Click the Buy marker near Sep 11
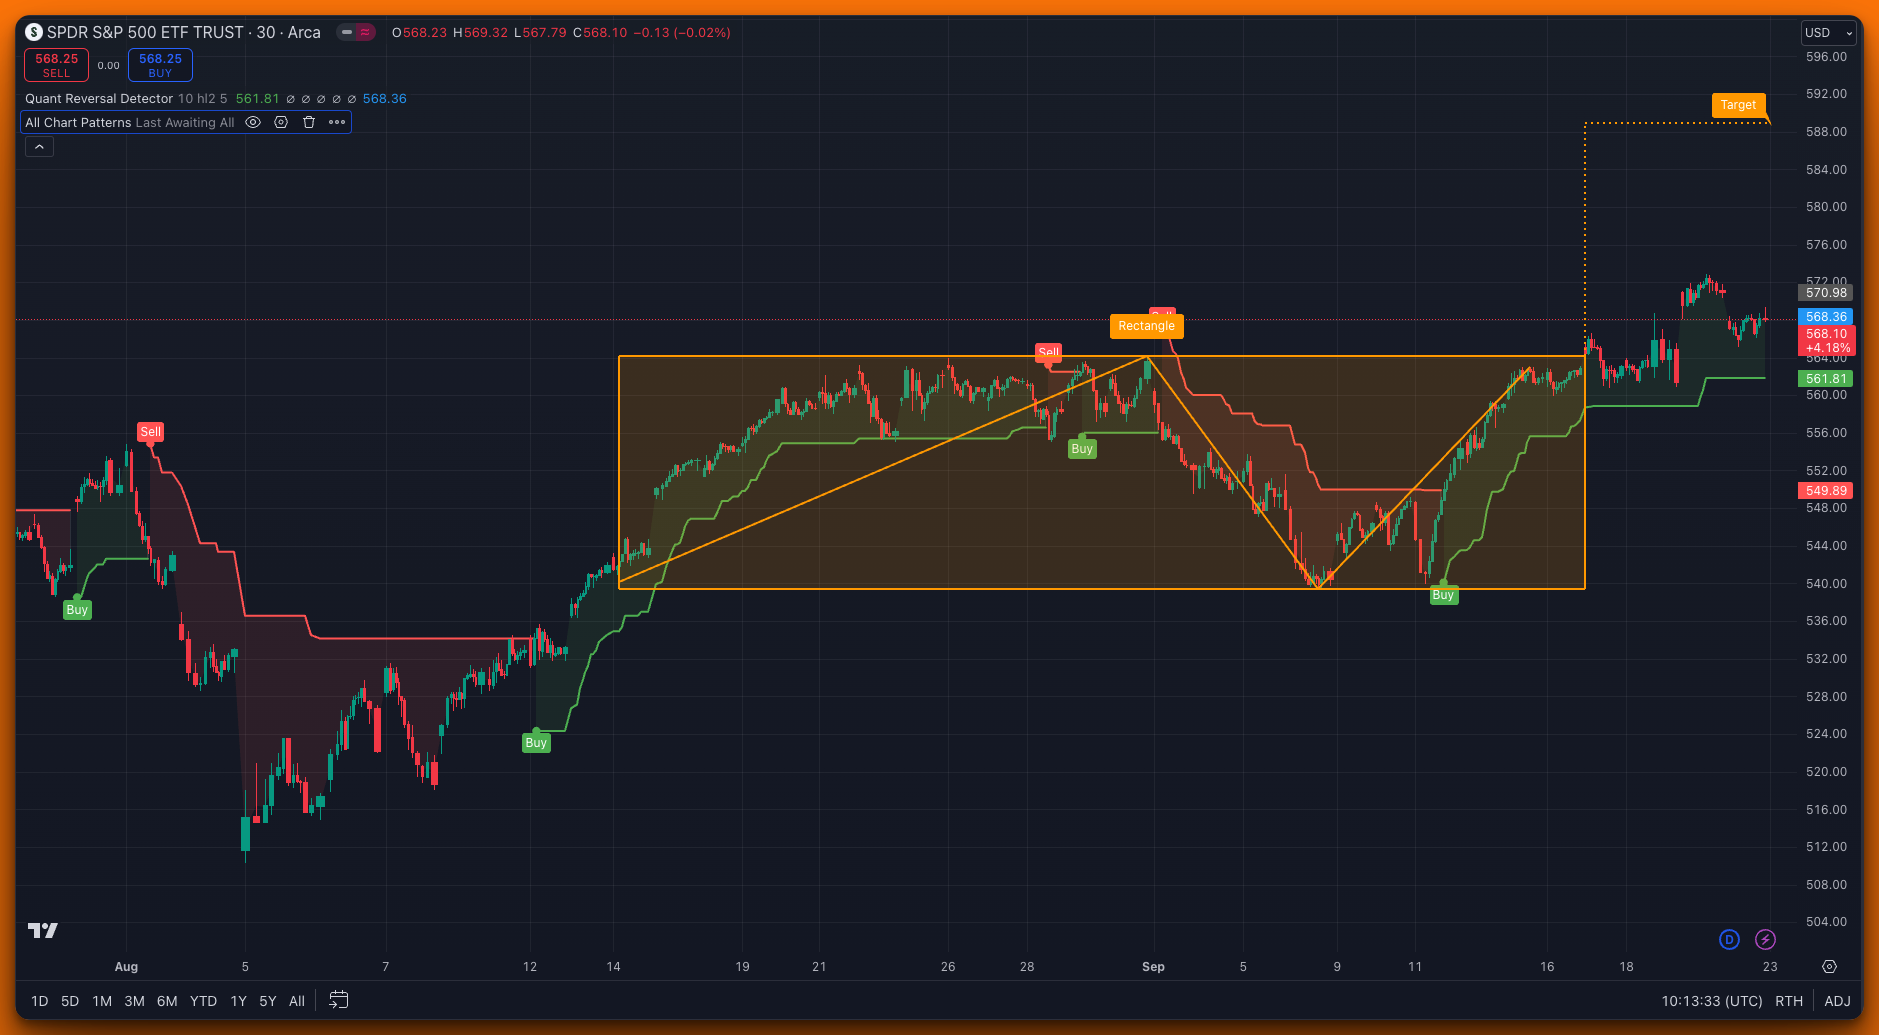This screenshot has height=1035, width=1879. [x=1443, y=595]
